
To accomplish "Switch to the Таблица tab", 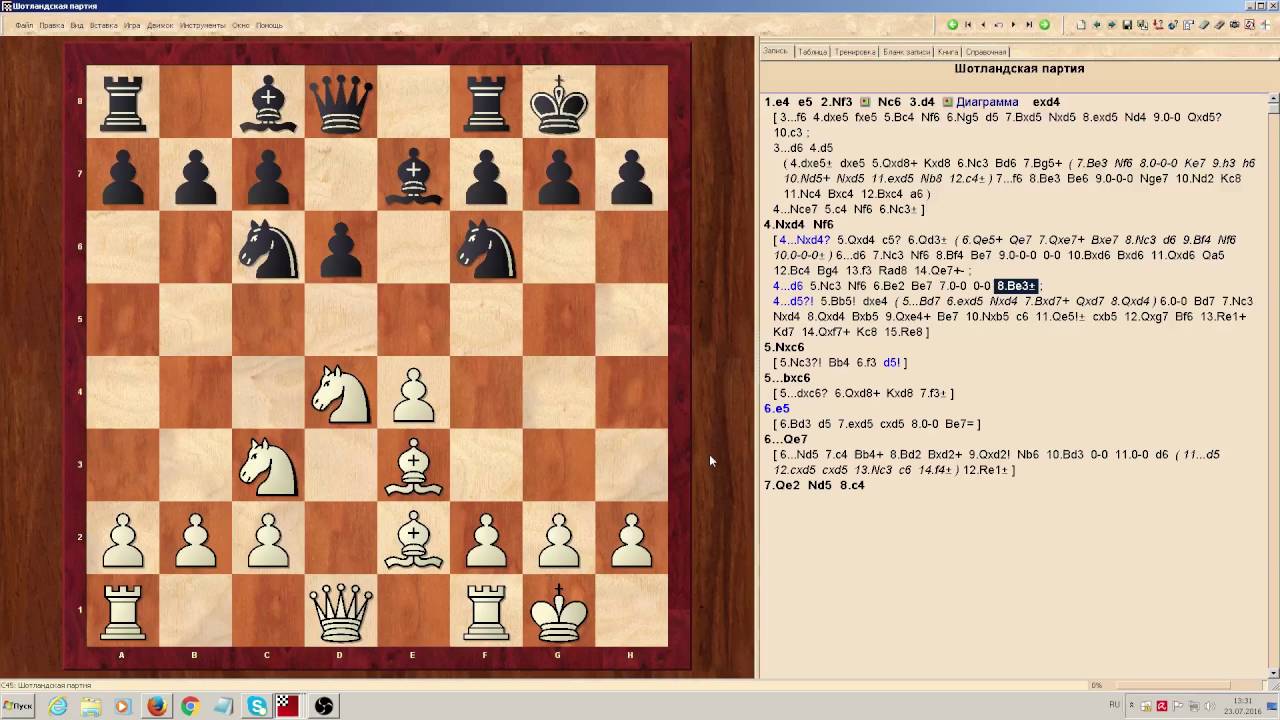I will pos(812,52).
